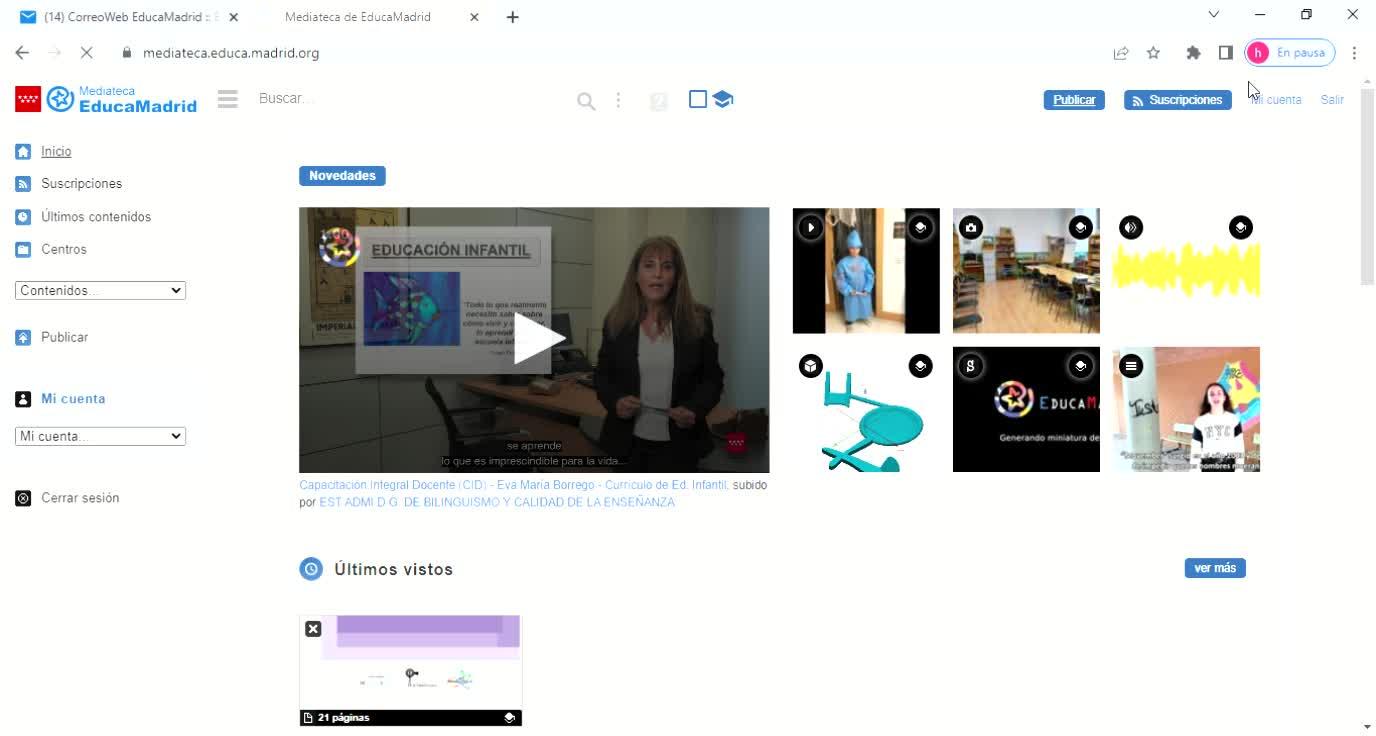The image size is (1376, 736).
Task: Expand the Contenidos dropdown in sidebar
Action: [100, 290]
